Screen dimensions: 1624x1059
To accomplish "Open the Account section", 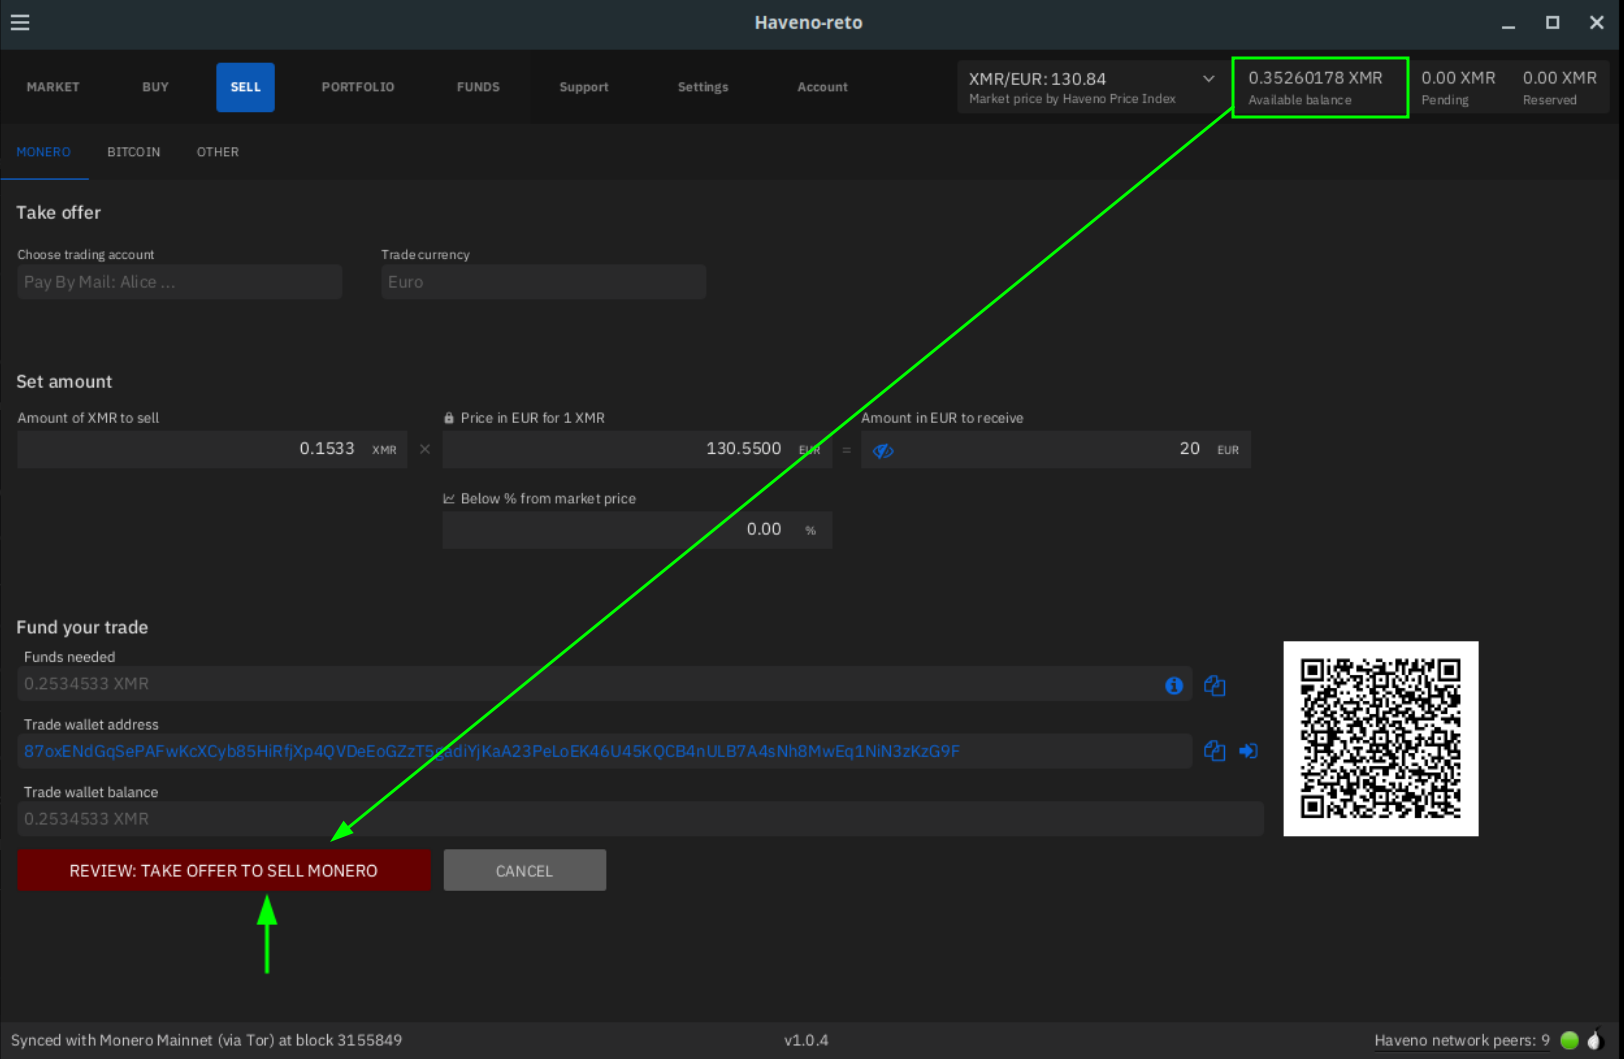I will pos(822,87).
